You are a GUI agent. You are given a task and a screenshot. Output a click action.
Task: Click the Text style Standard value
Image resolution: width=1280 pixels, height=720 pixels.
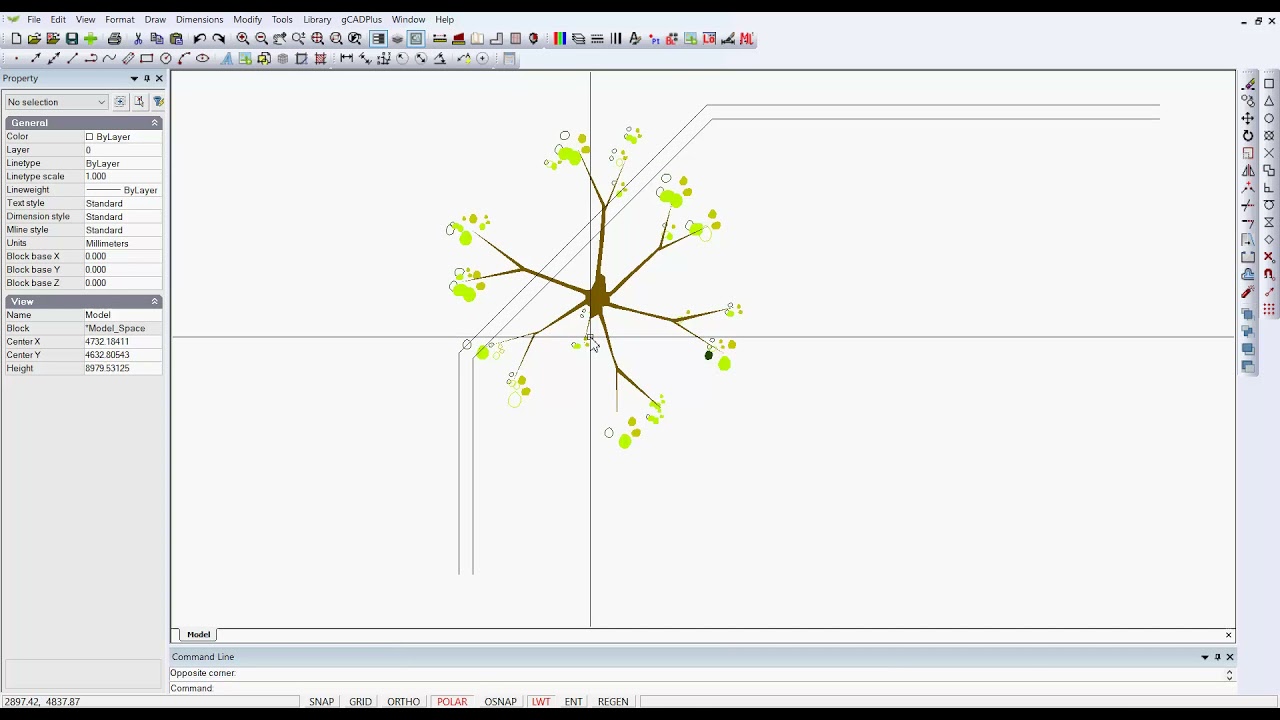coord(123,204)
